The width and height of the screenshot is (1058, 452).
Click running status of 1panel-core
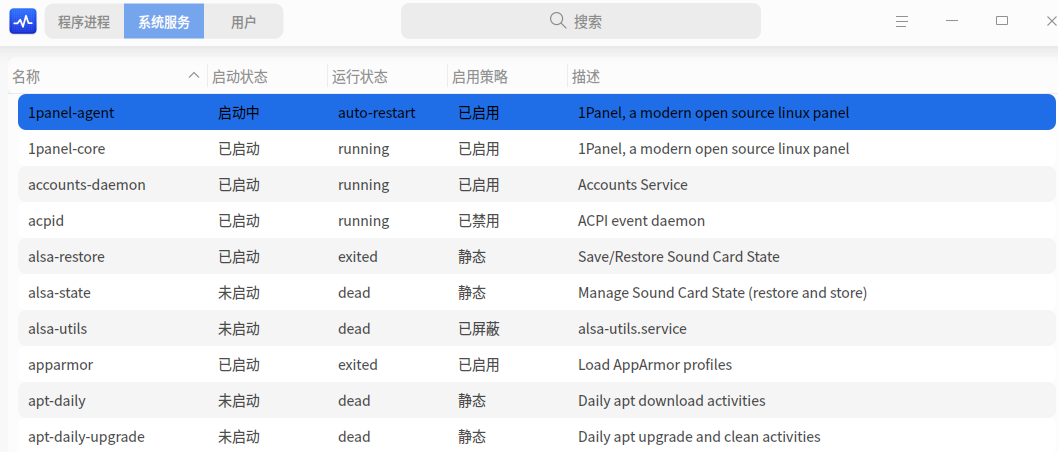[364, 148]
